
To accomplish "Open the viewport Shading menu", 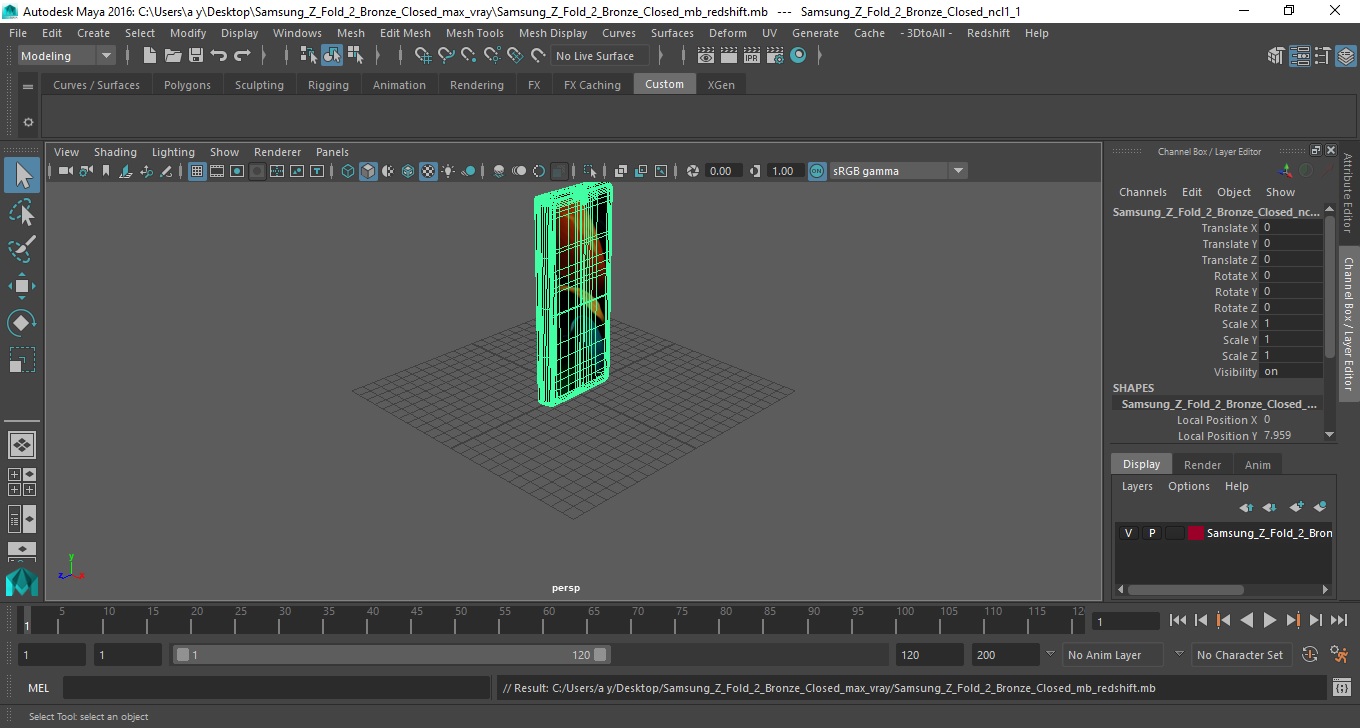I will point(115,152).
